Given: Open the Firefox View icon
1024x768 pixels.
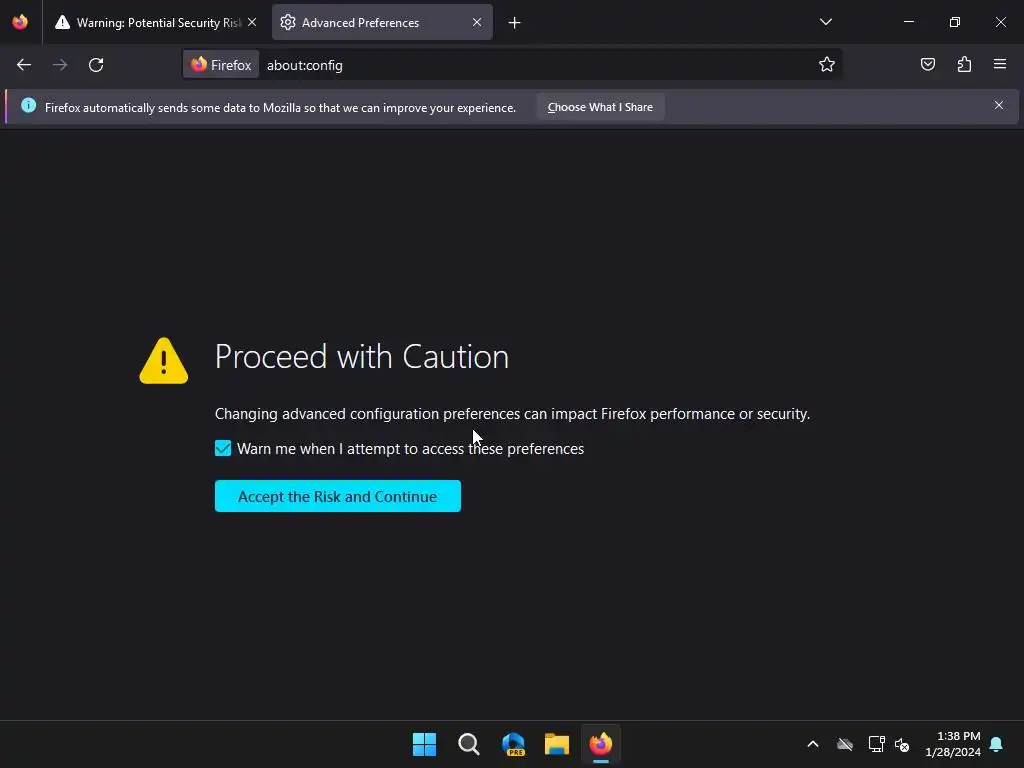Looking at the screenshot, I should point(20,22).
